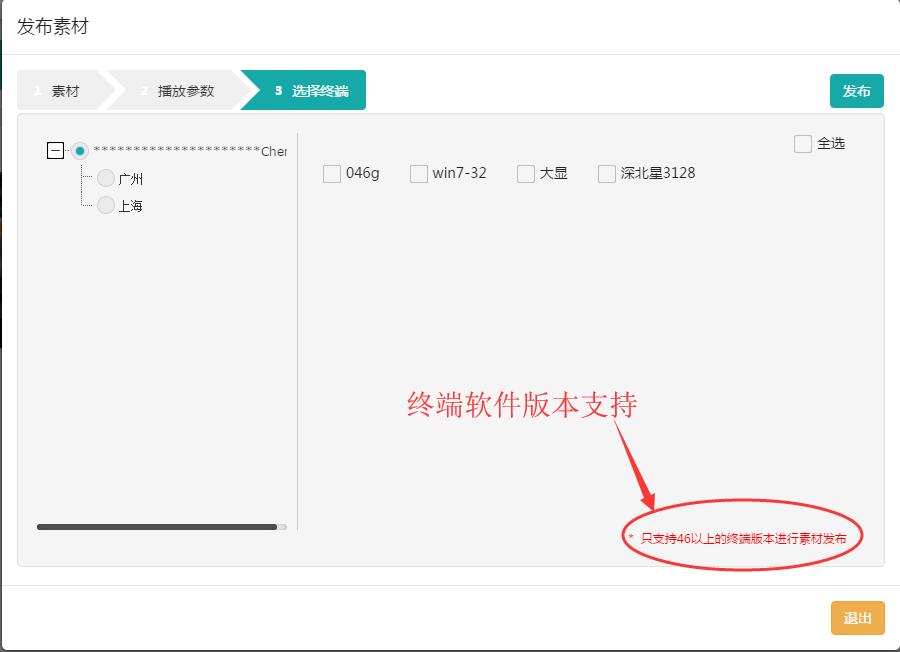Select the 广州 radio button
Image resolution: width=900 pixels, height=652 pixels.
(x=105, y=178)
